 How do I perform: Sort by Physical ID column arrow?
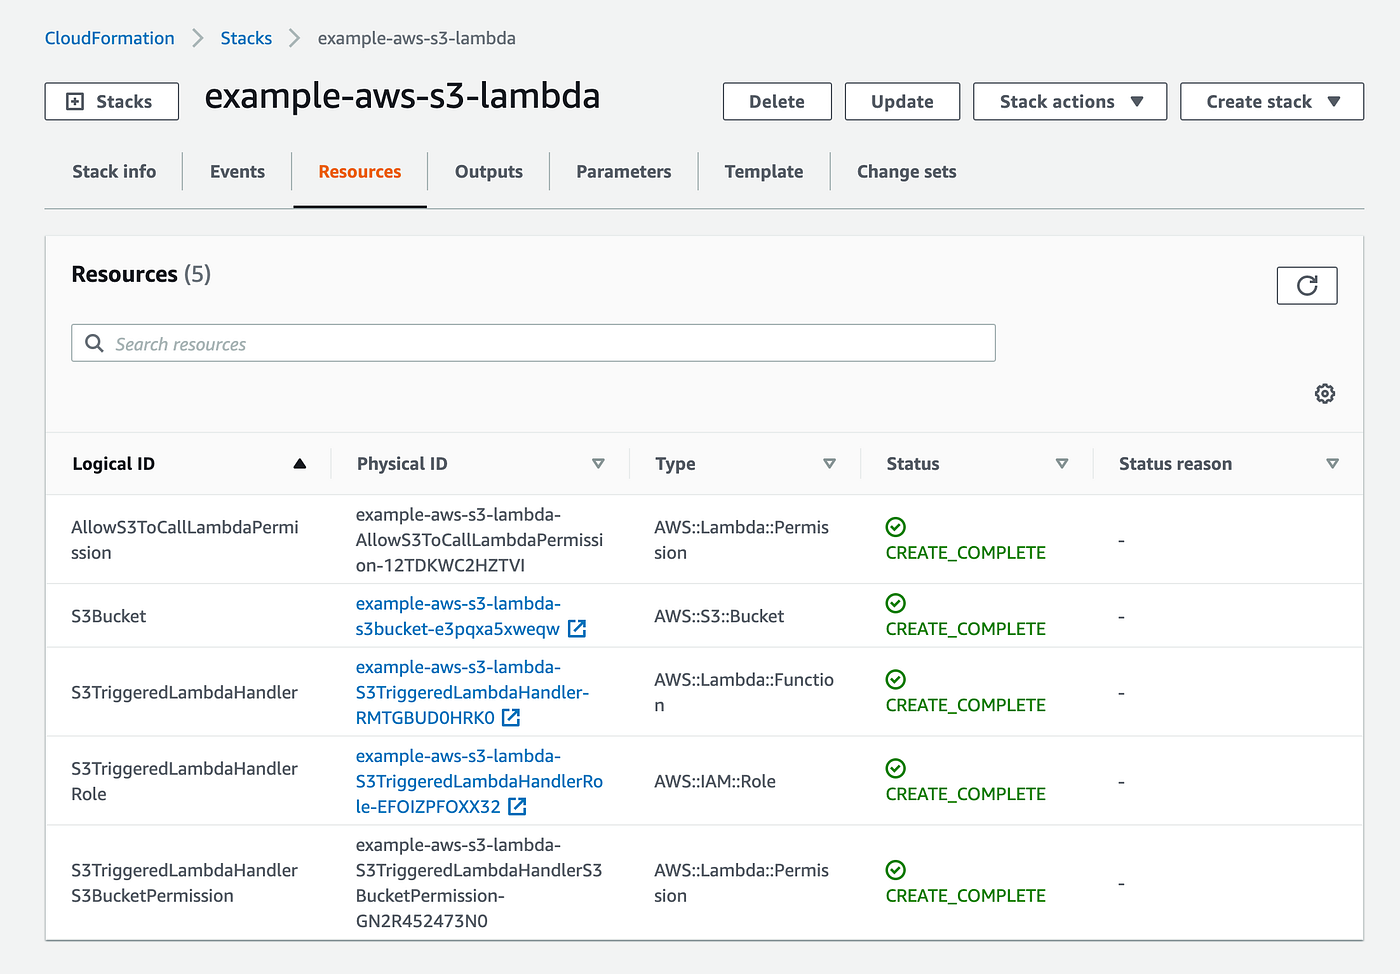coord(598,463)
